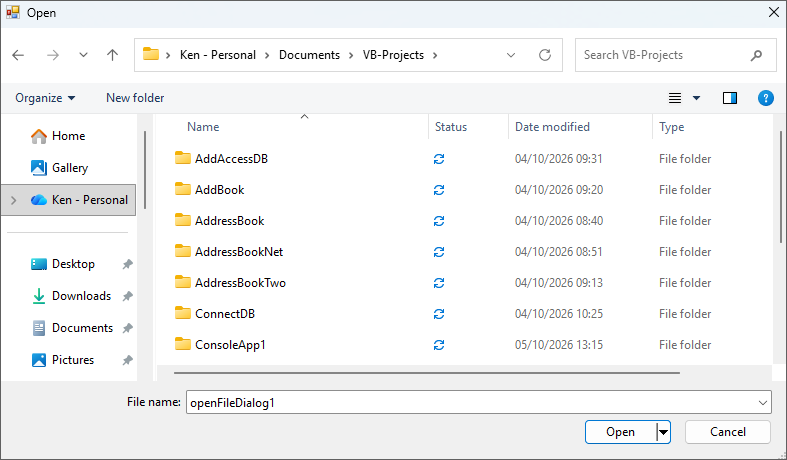Go forward with the right arrow
The image size is (787, 460).
(53, 55)
